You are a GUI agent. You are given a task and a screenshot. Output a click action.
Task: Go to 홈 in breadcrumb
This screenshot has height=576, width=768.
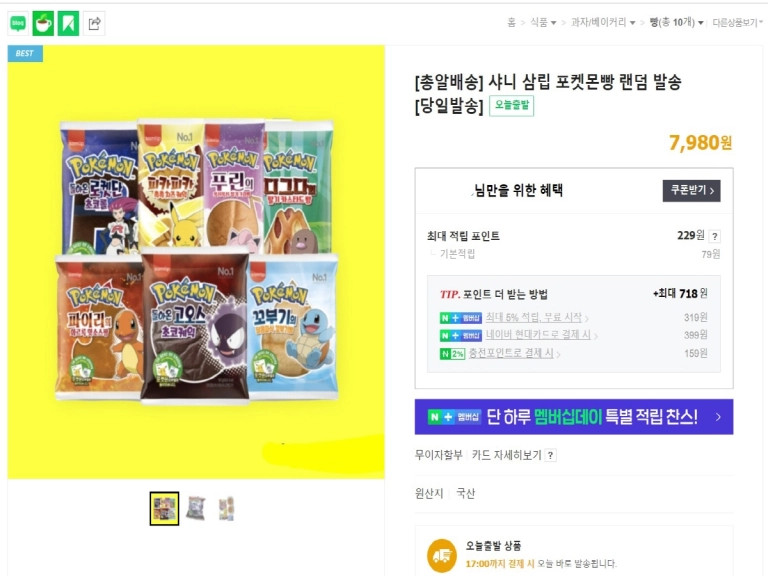pos(511,23)
